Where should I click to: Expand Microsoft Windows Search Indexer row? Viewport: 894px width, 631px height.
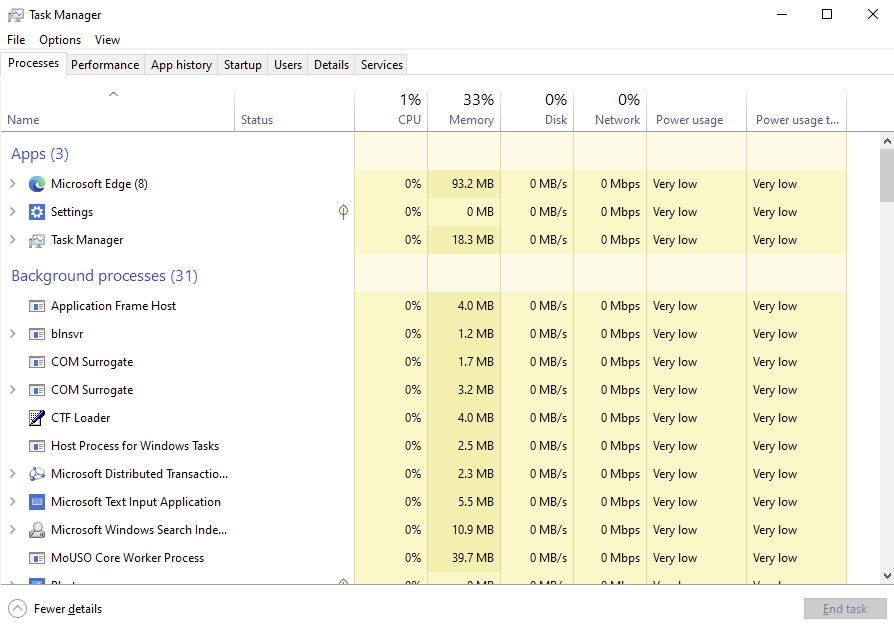[x=13, y=530]
